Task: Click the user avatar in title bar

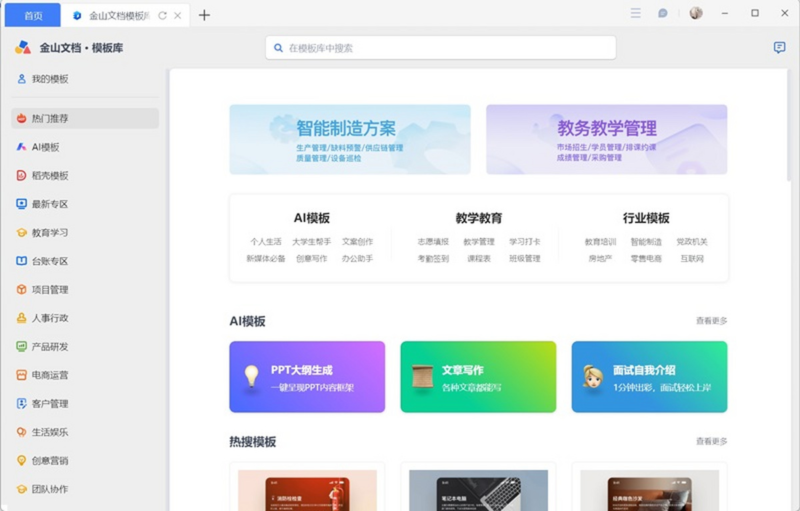Action: [696, 13]
